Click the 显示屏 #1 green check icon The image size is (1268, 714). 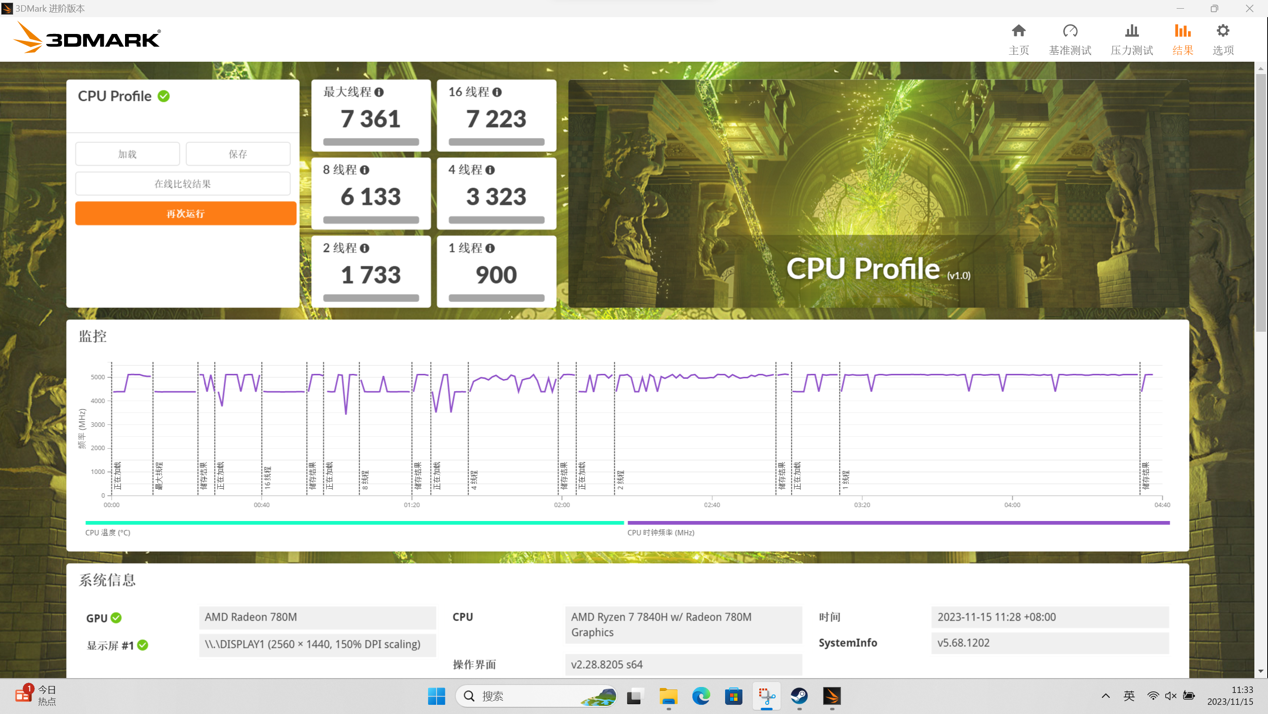click(x=143, y=645)
